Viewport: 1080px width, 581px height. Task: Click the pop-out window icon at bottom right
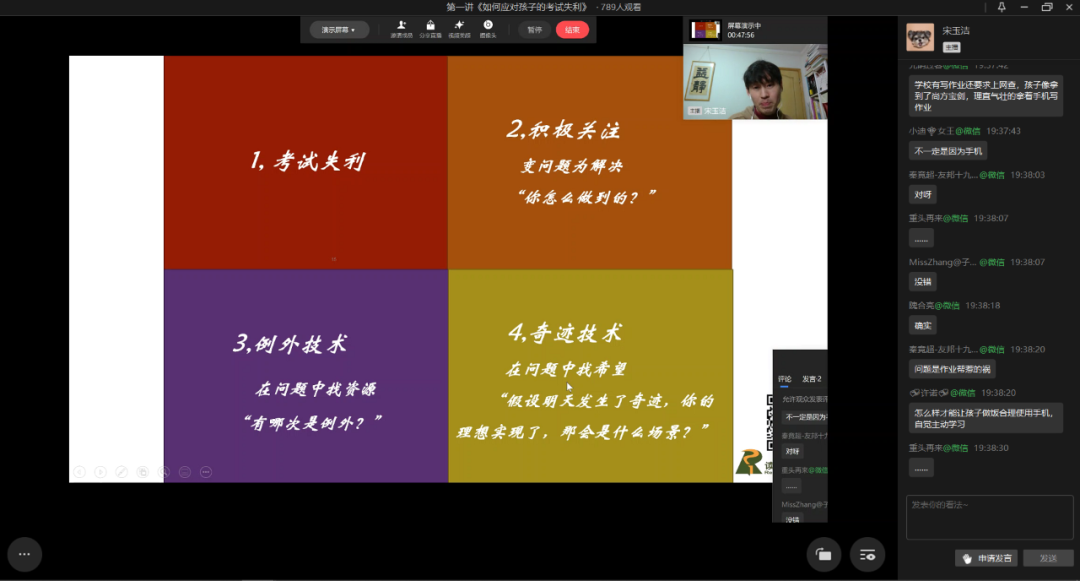[824, 553]
